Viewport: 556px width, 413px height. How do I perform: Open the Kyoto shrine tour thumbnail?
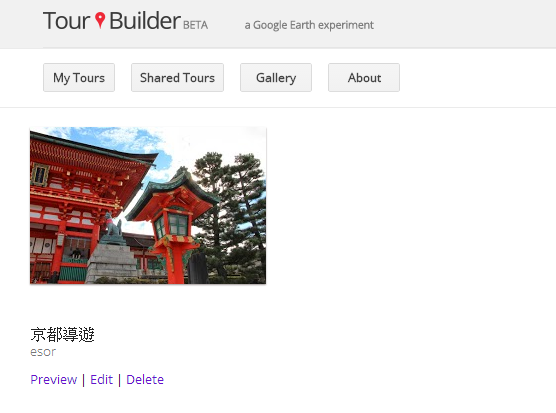[148, 205]
